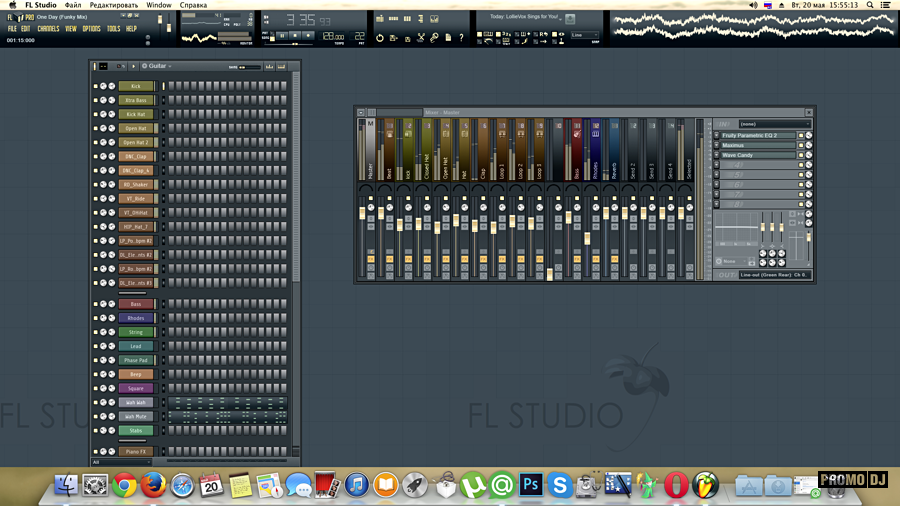Mute the Rhodes channel via its LED
Screen dimensions: 900x506
click(x=95, y=318)
